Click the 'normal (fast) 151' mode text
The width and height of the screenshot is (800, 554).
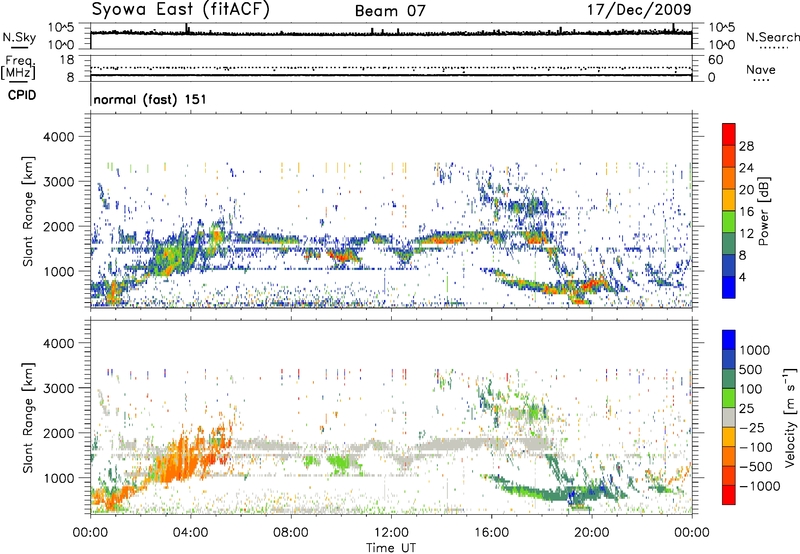[150, 99]
